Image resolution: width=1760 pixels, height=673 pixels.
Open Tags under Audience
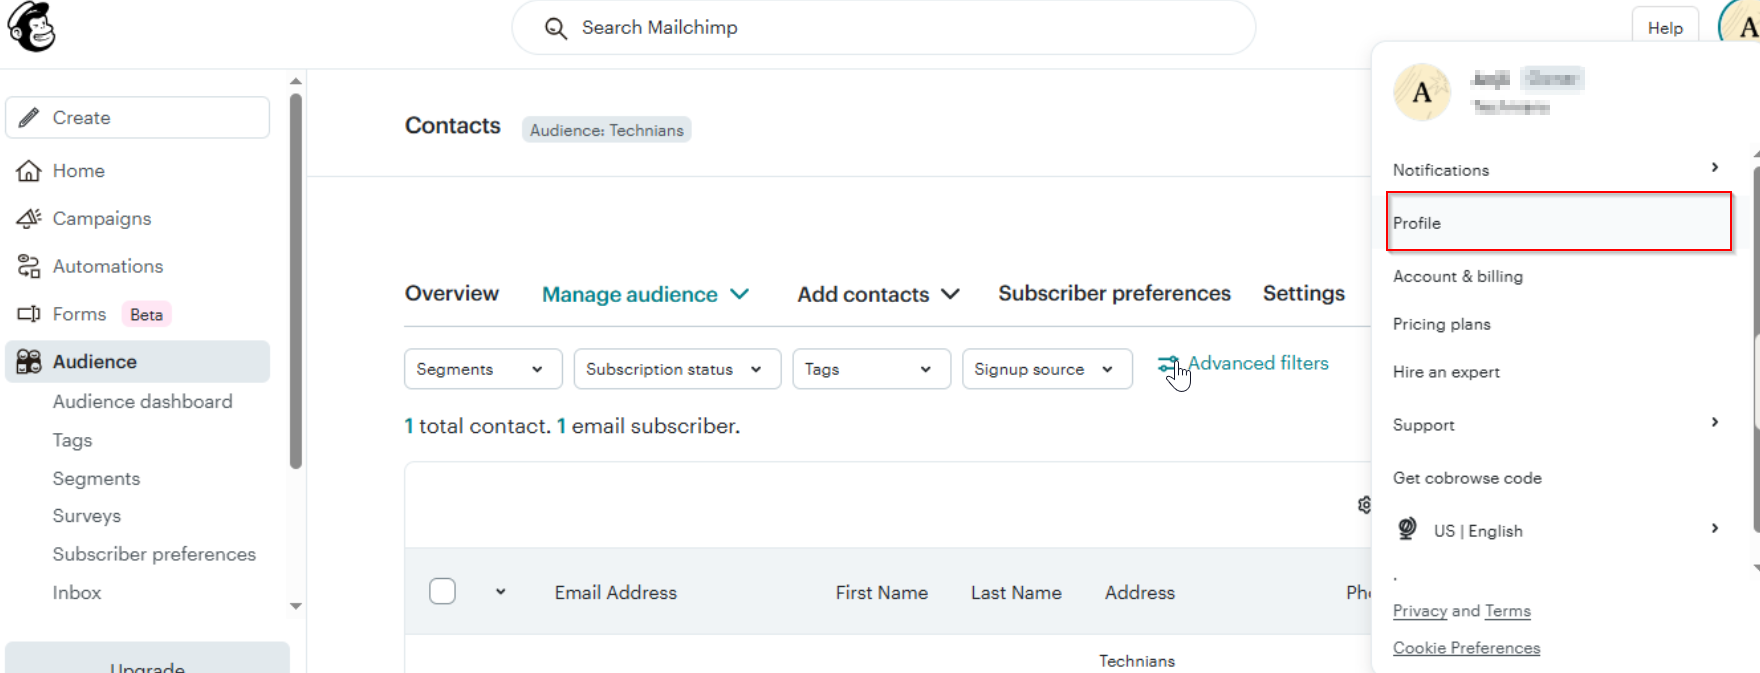coord(72,440)
